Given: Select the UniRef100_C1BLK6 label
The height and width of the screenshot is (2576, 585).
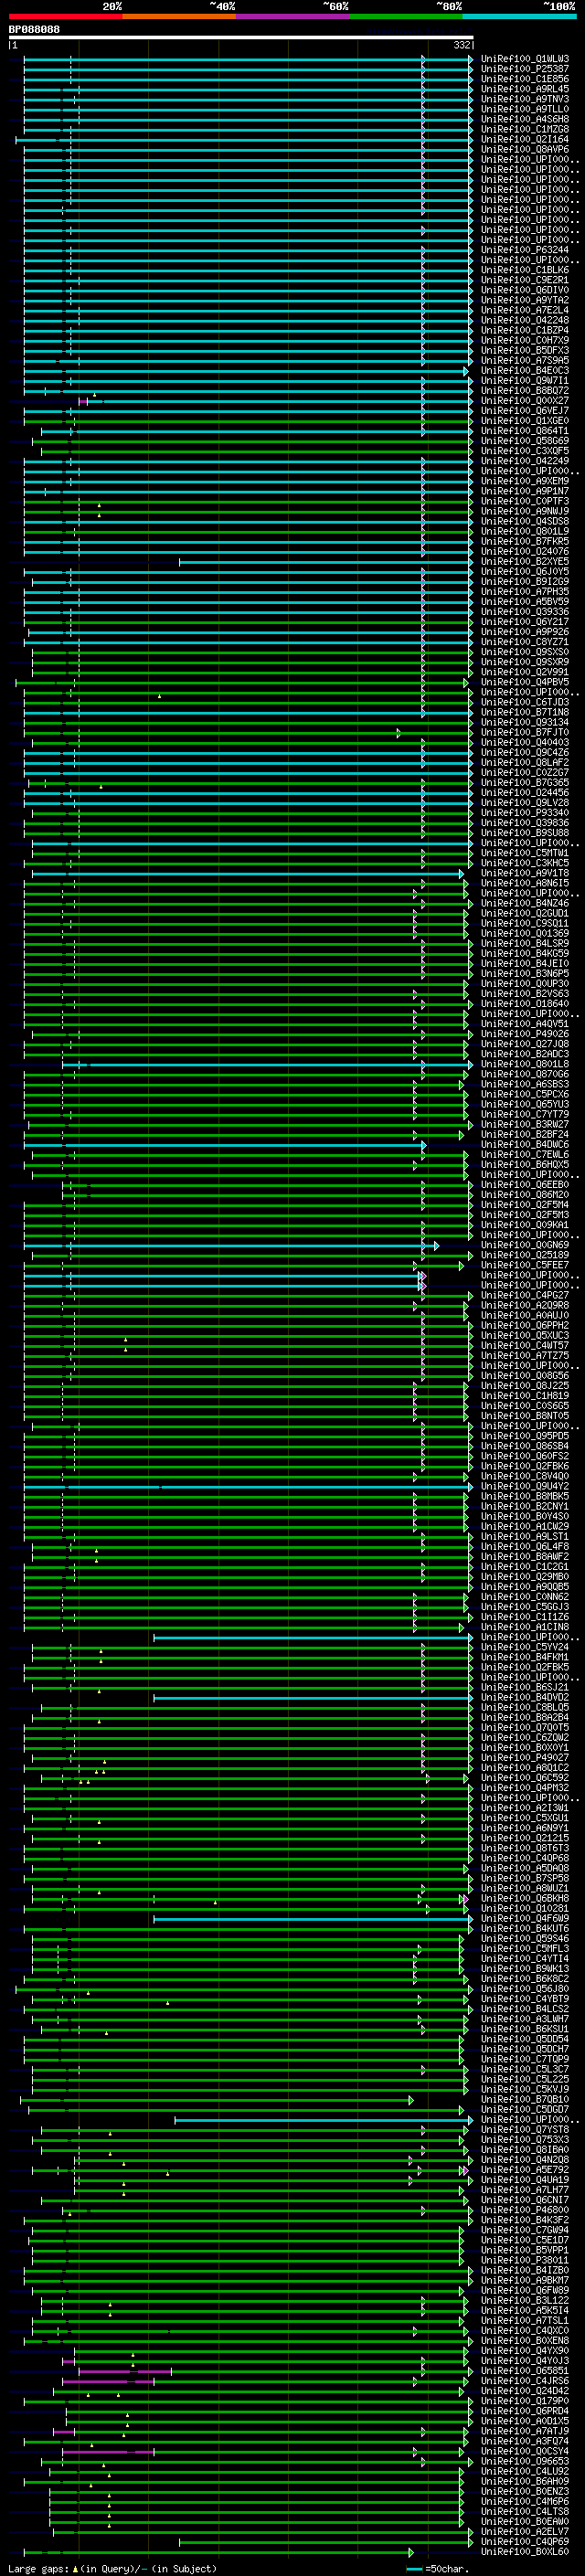Looking at the screenshot, I should pos(525,270).
